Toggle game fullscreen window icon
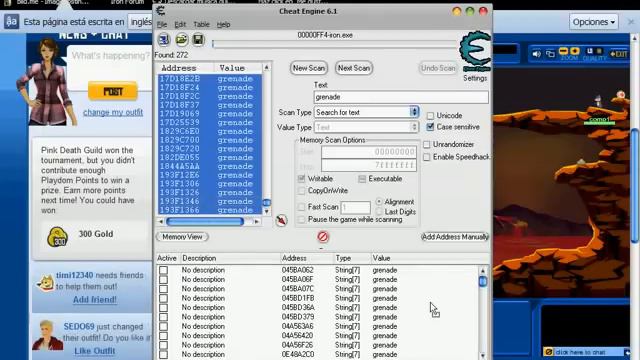 pyautogui.click(x=550, y=53)
